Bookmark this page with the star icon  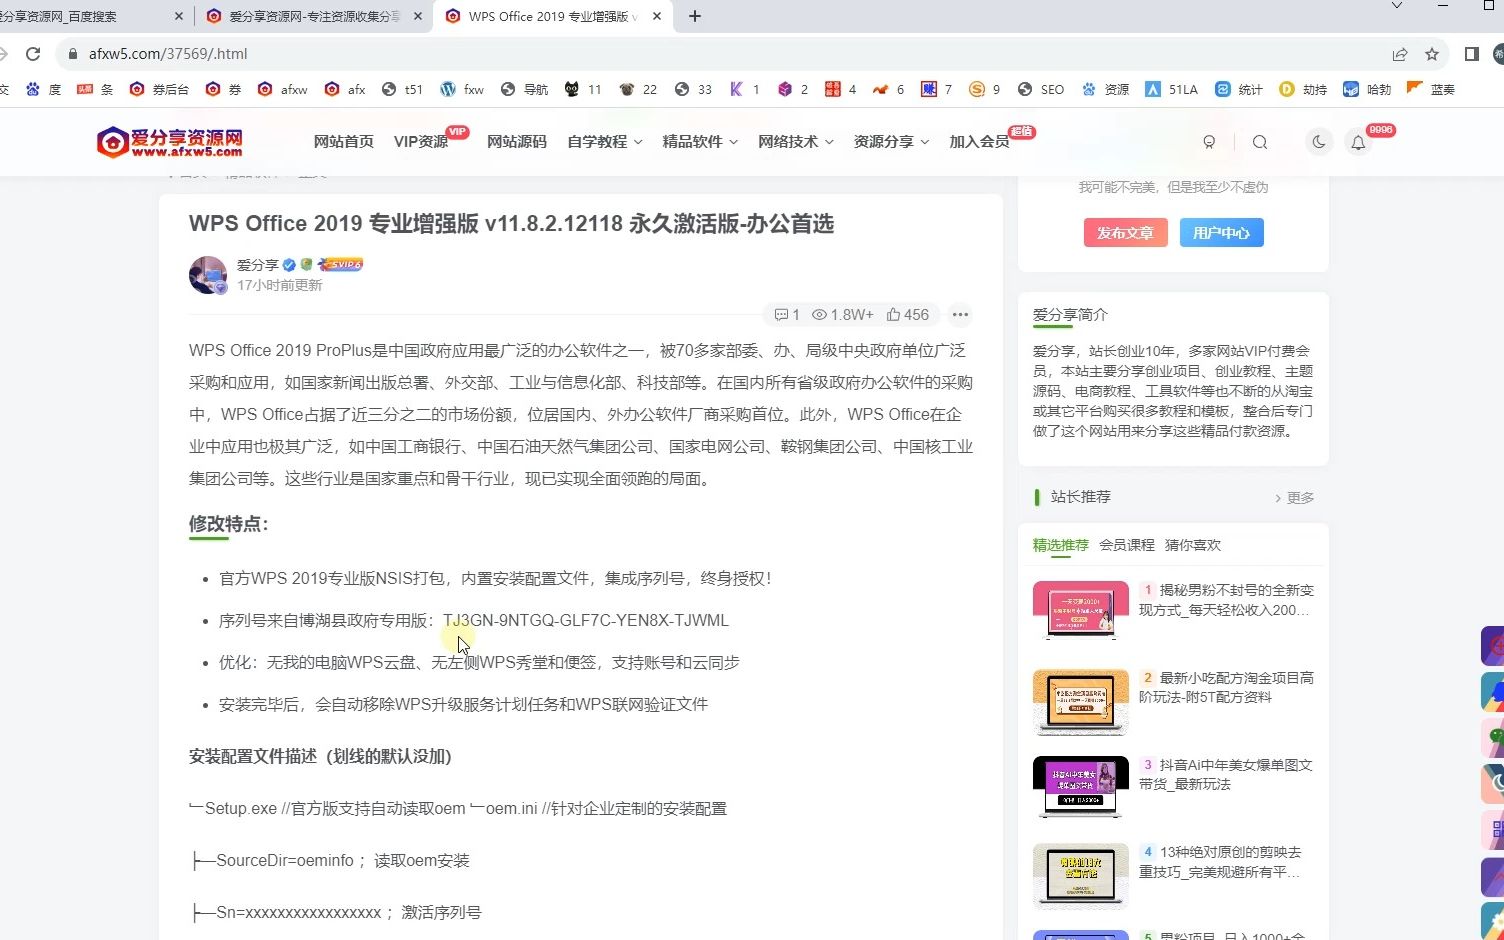(x=1432, y=54)
